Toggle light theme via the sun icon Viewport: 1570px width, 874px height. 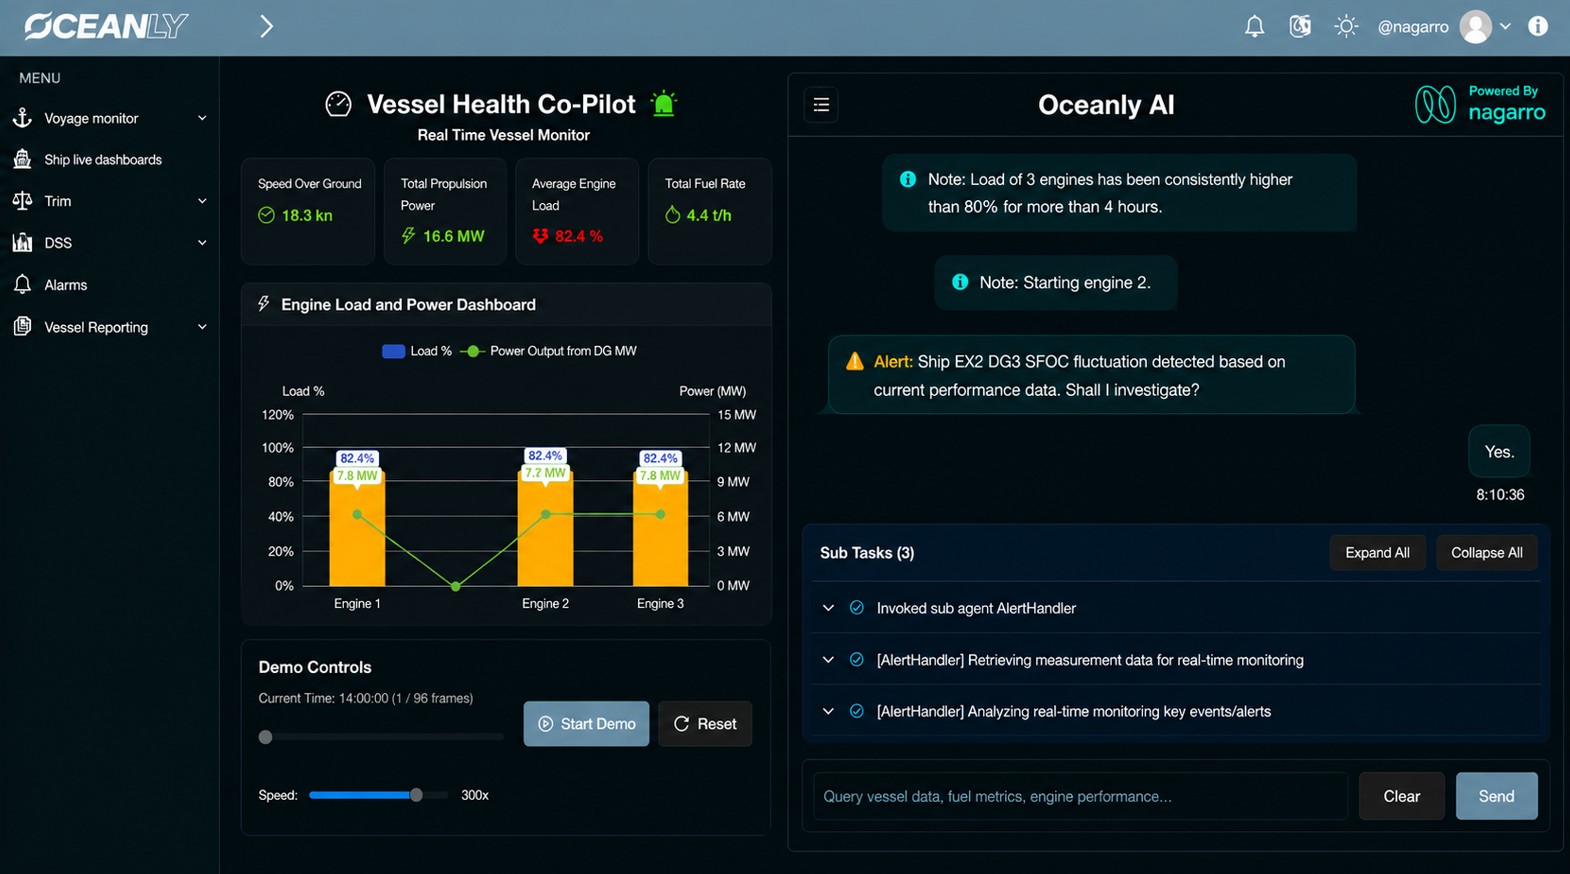tap(1346, 27)
